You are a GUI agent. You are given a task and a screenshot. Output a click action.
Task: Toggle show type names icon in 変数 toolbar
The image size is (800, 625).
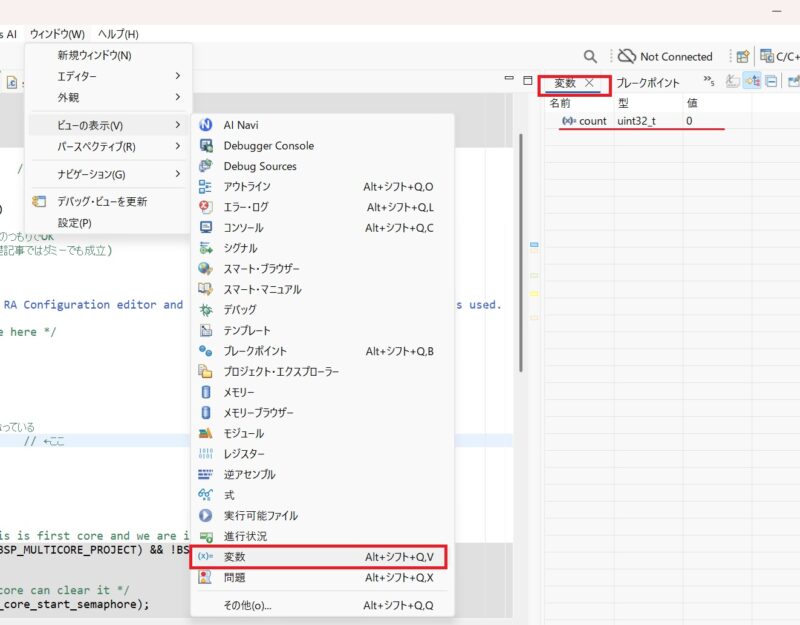click(x=751, y=82)
